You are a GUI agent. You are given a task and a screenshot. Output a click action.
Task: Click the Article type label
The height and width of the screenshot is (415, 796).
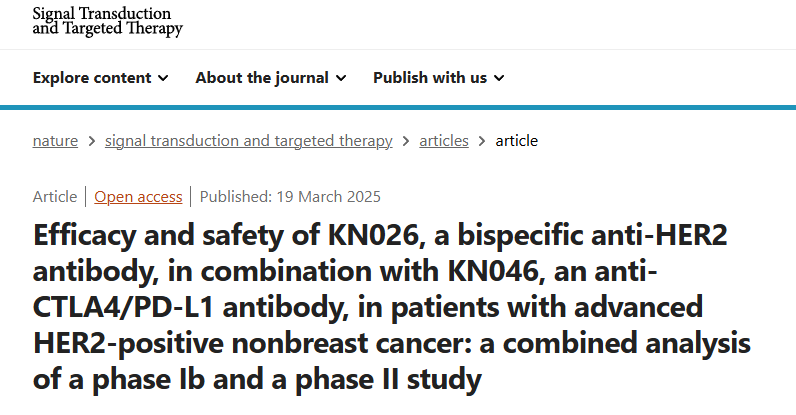[x=55, y=197]
